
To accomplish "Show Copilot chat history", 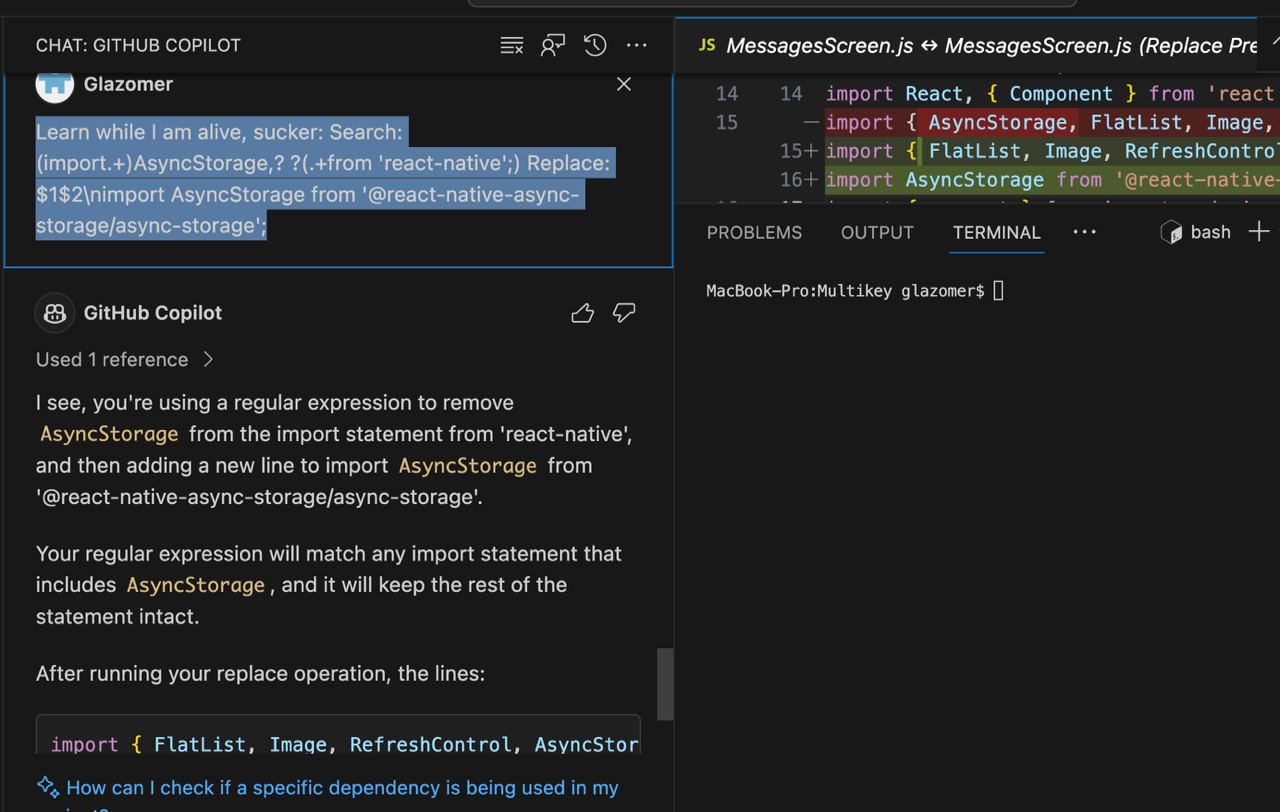I will click(595, 45).
